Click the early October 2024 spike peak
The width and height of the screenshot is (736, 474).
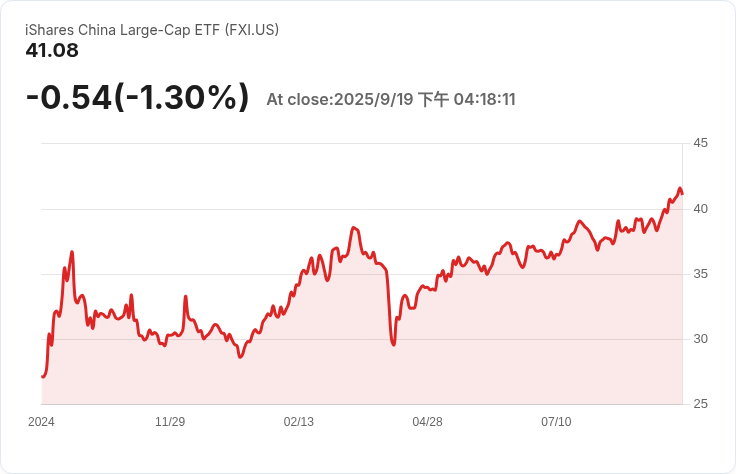coord(72,252)
